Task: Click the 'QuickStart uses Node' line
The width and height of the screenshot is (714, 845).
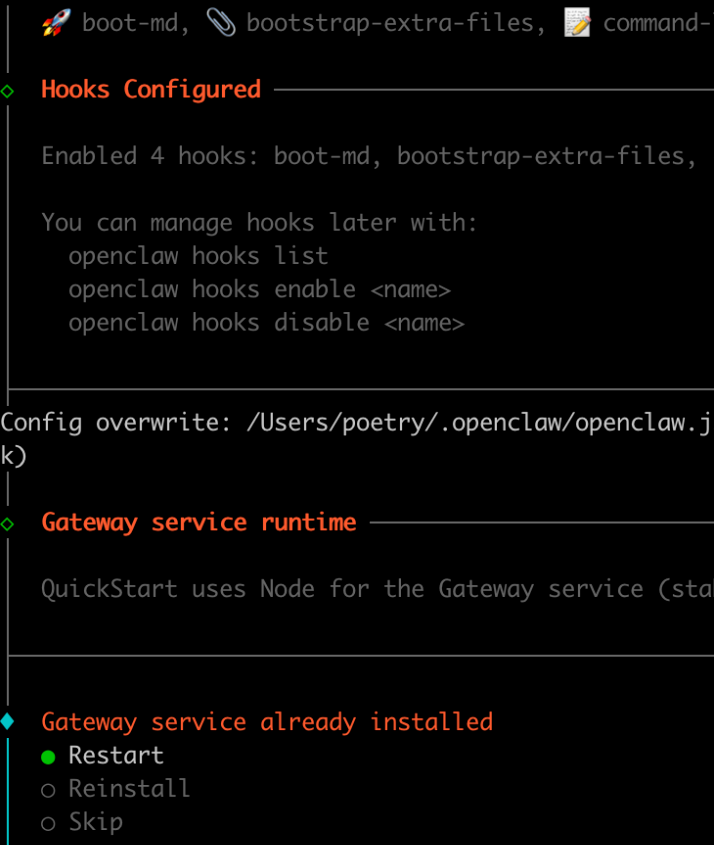Action: (377, 589)
